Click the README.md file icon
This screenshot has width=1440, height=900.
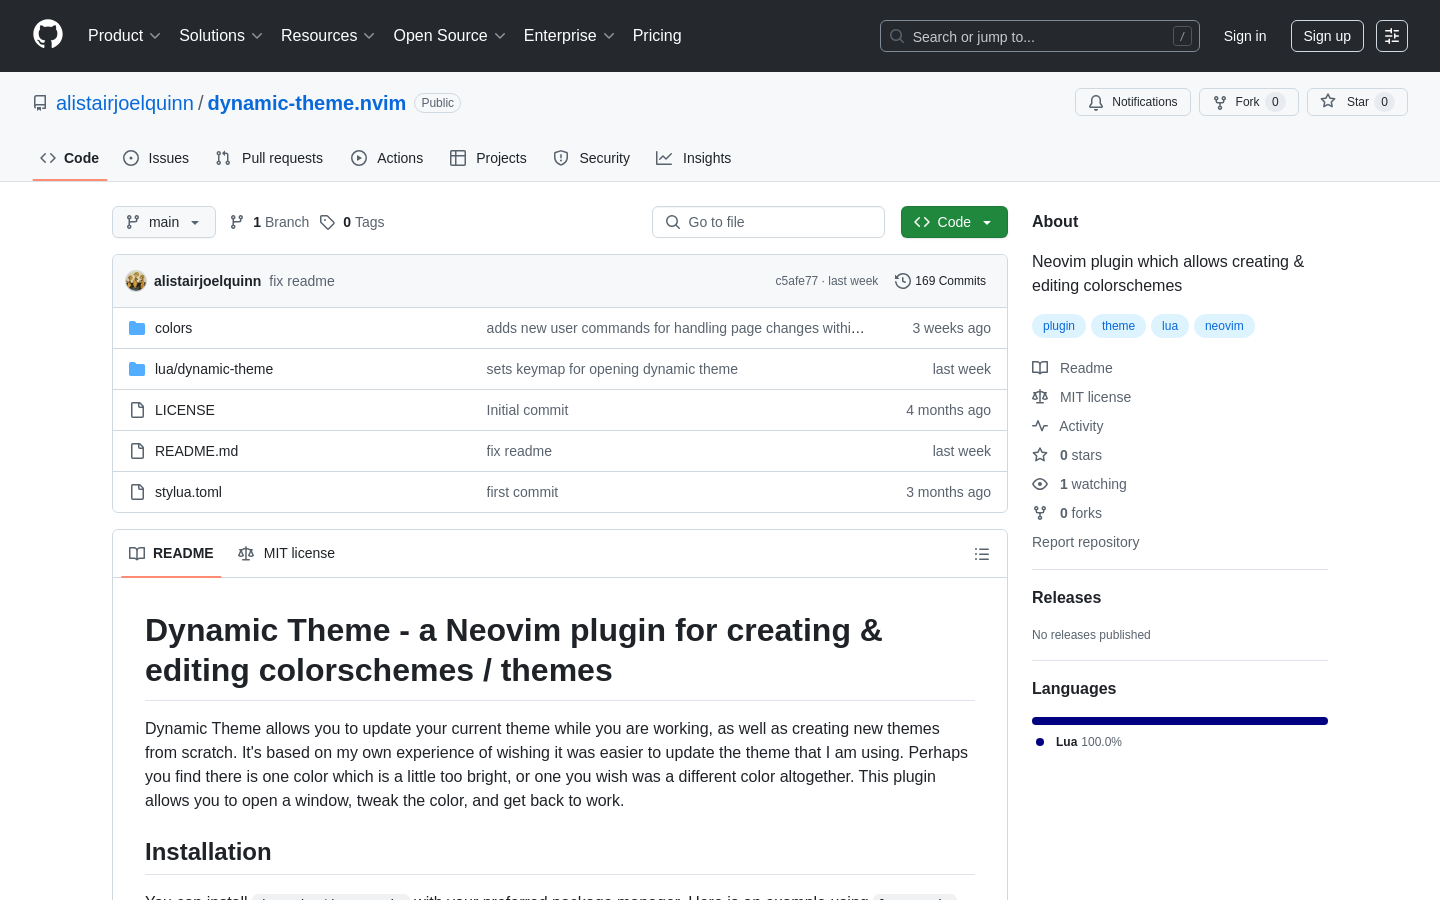coord(137,451)
